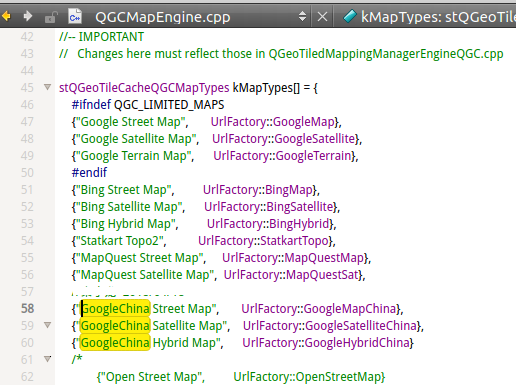The image size is (516, 385).
Task: Click UrlFactory::BingSatellite identifier
Action: pos(269,207)
